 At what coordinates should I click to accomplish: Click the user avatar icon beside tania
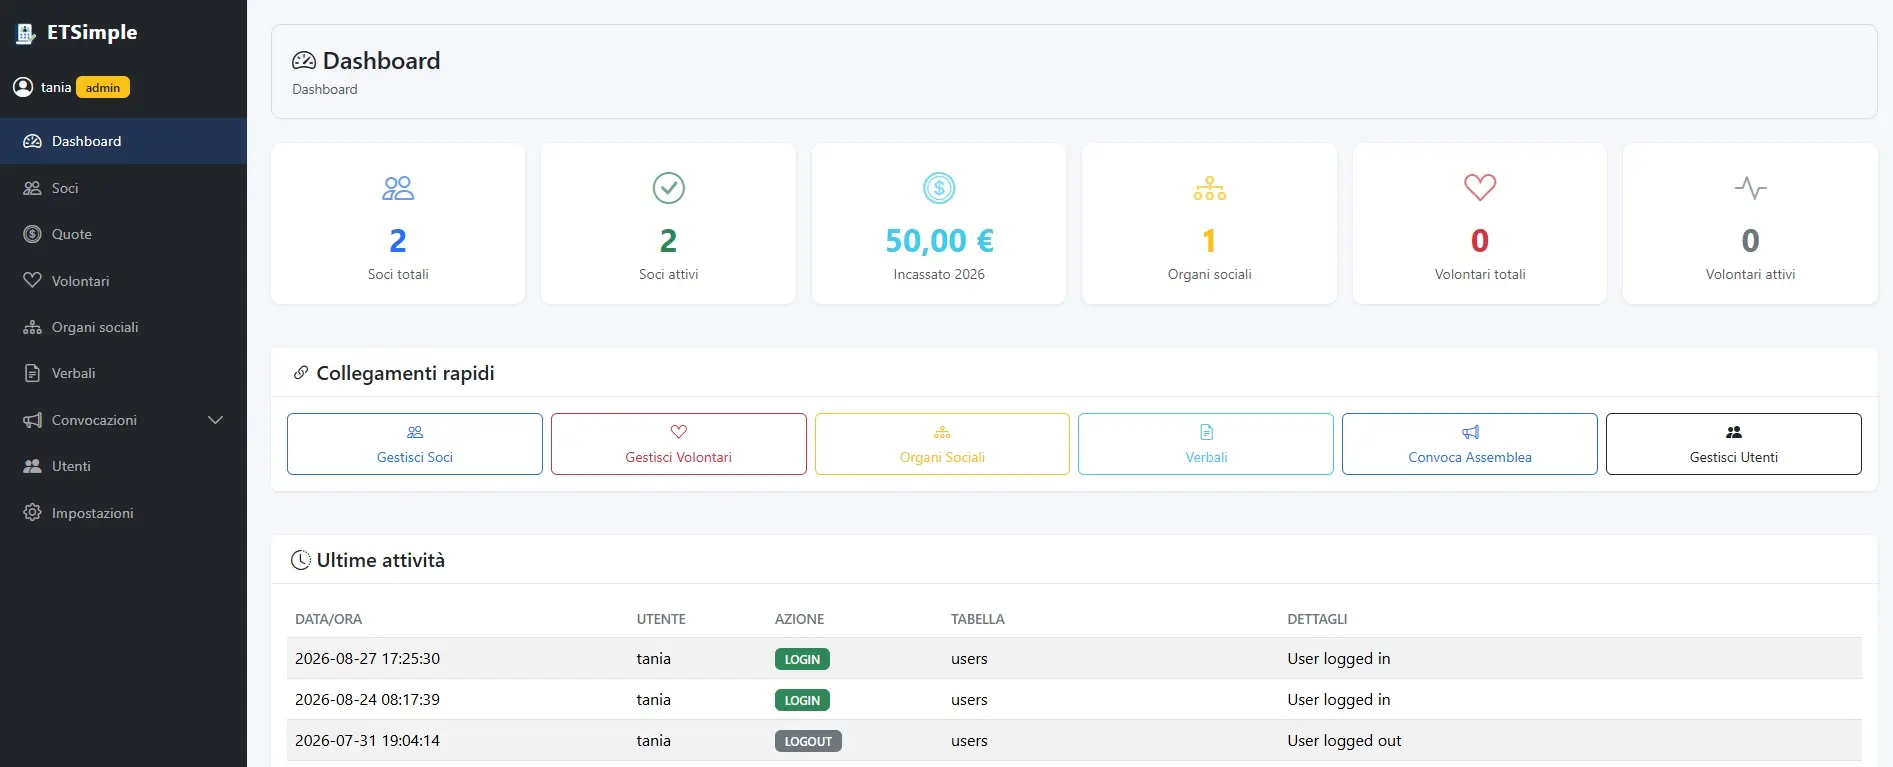pyautogui.click(x=23, y=87)
